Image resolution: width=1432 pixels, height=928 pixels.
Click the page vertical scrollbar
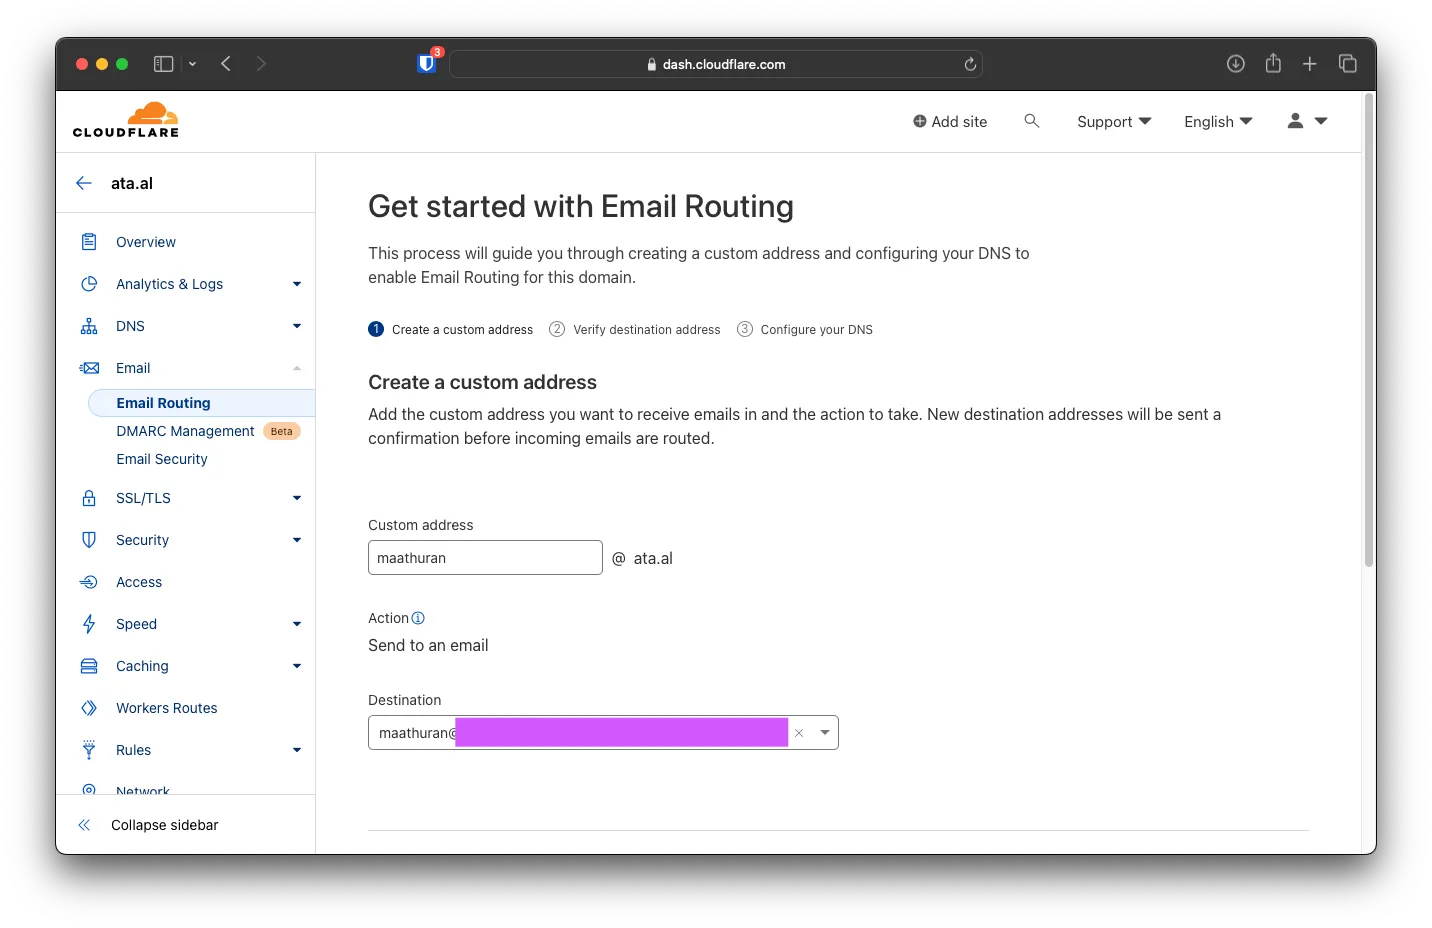1369,330
